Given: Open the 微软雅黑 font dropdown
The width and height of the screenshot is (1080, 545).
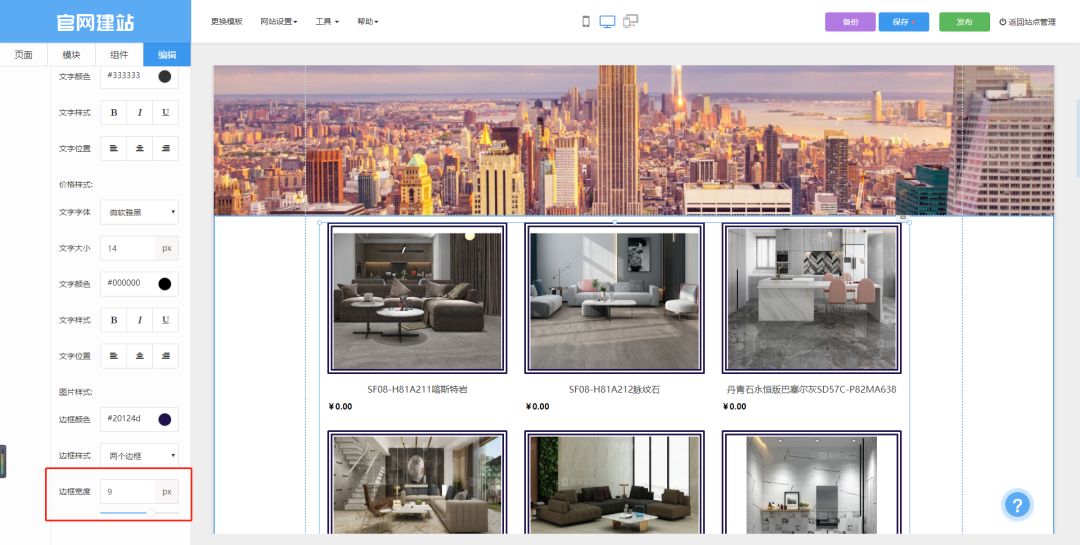Looking at the screenshot, I should (x=139, y=212).
